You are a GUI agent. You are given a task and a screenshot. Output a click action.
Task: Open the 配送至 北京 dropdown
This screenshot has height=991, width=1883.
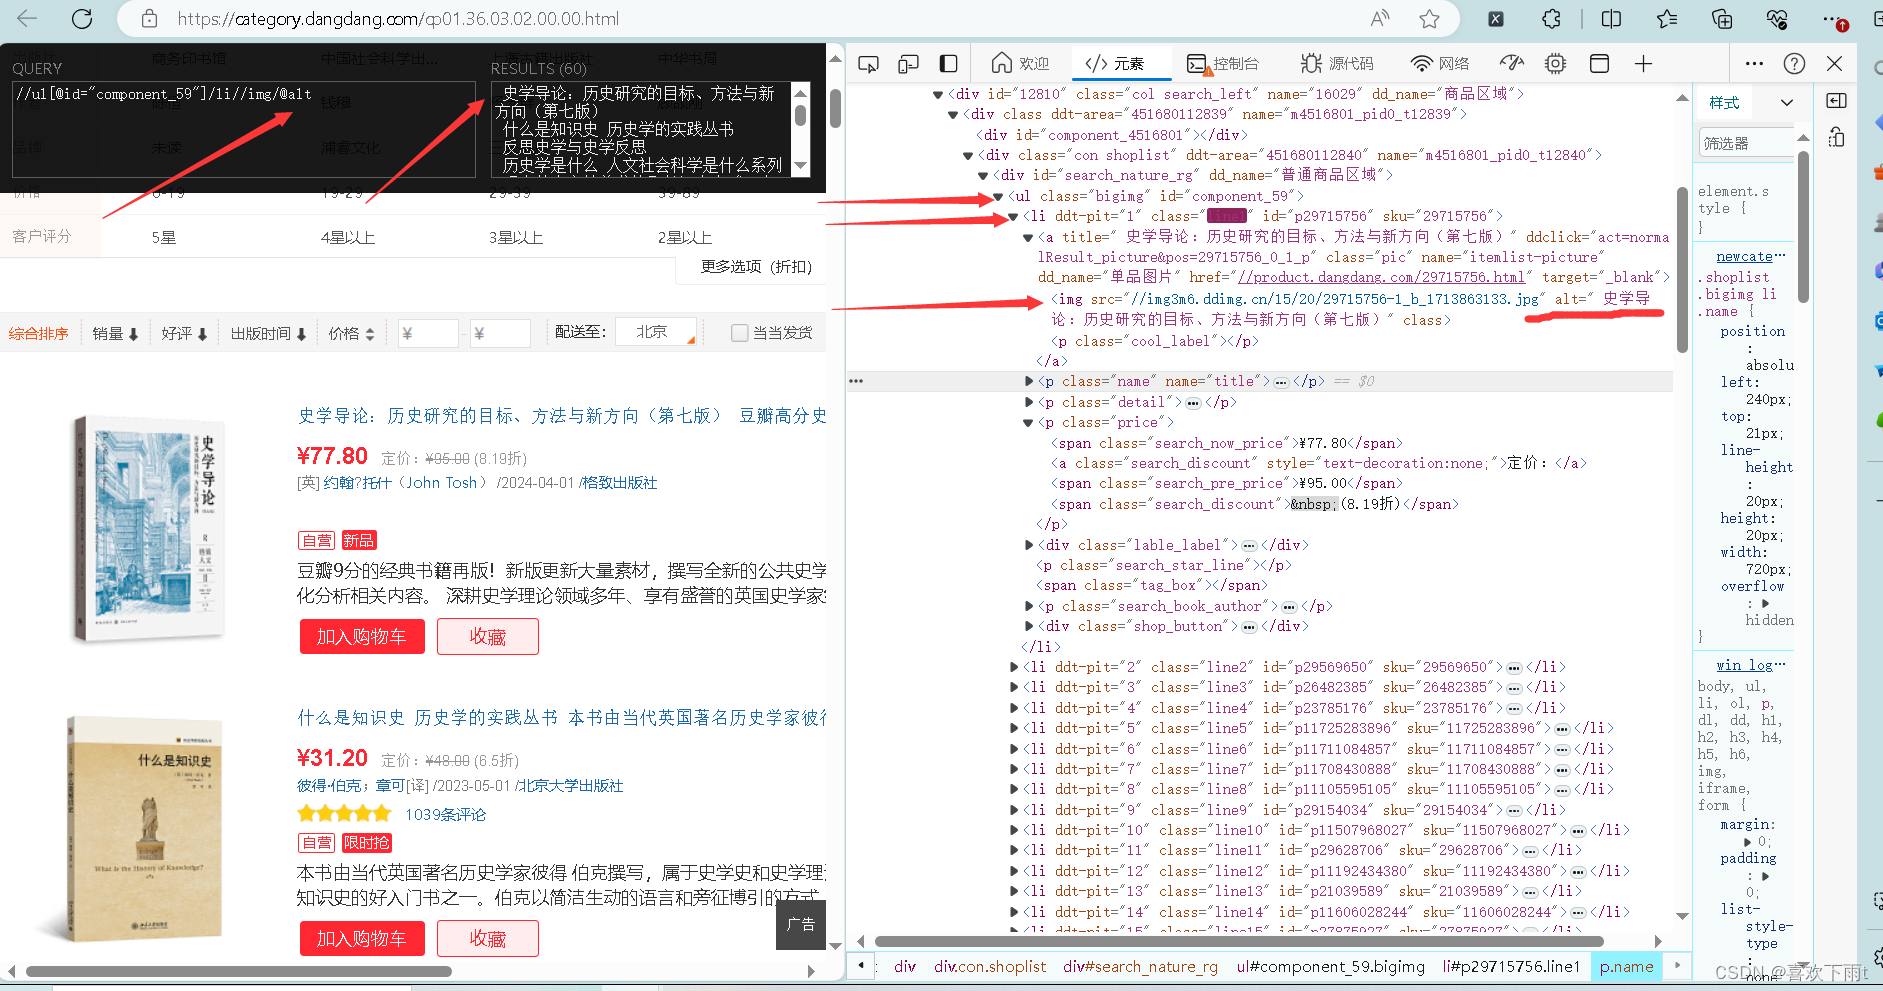[656, 332]
